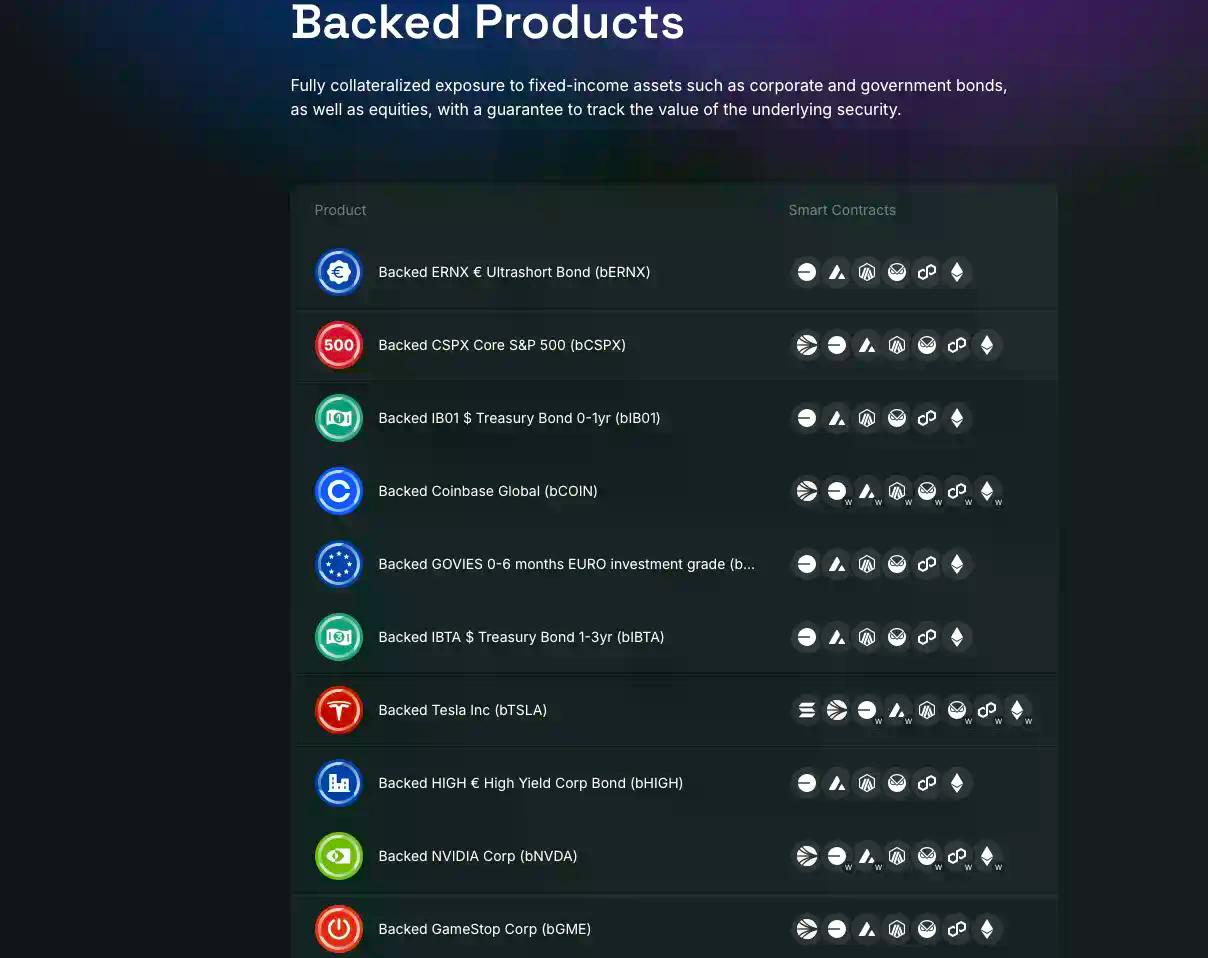Open bCSPX Arbitrum contract icon

coord(897,345)
